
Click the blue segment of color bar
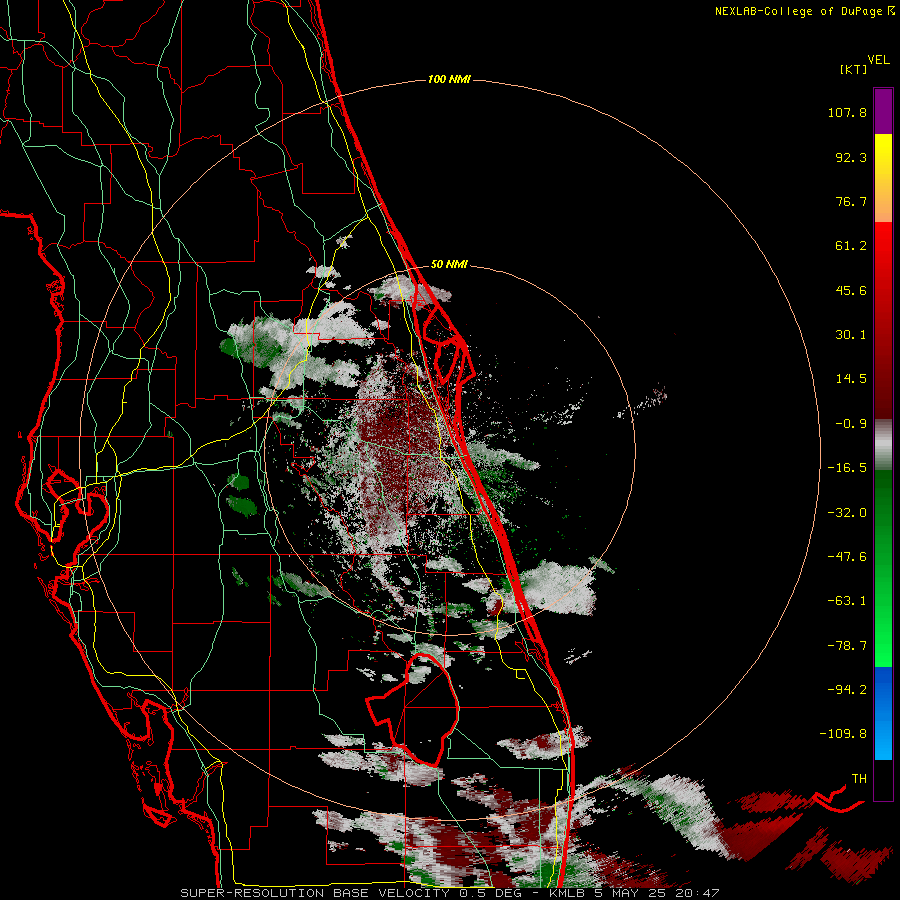(x=883, y=713)
